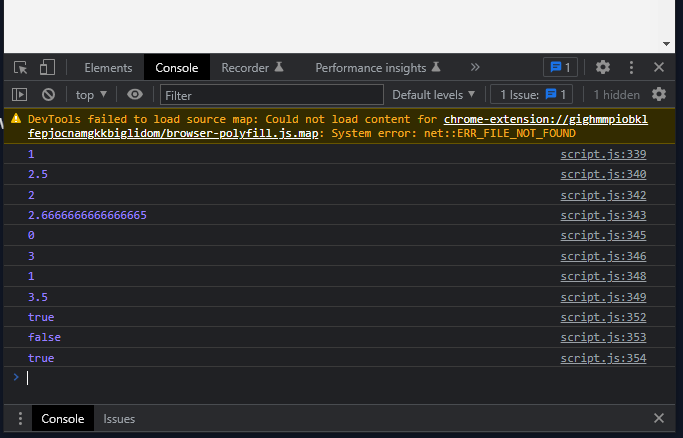This screenshot has width=683, height=438.
Task: Open the three-dot customize DevTools menu
Action: pyautogui.click(x=631, y=67)
